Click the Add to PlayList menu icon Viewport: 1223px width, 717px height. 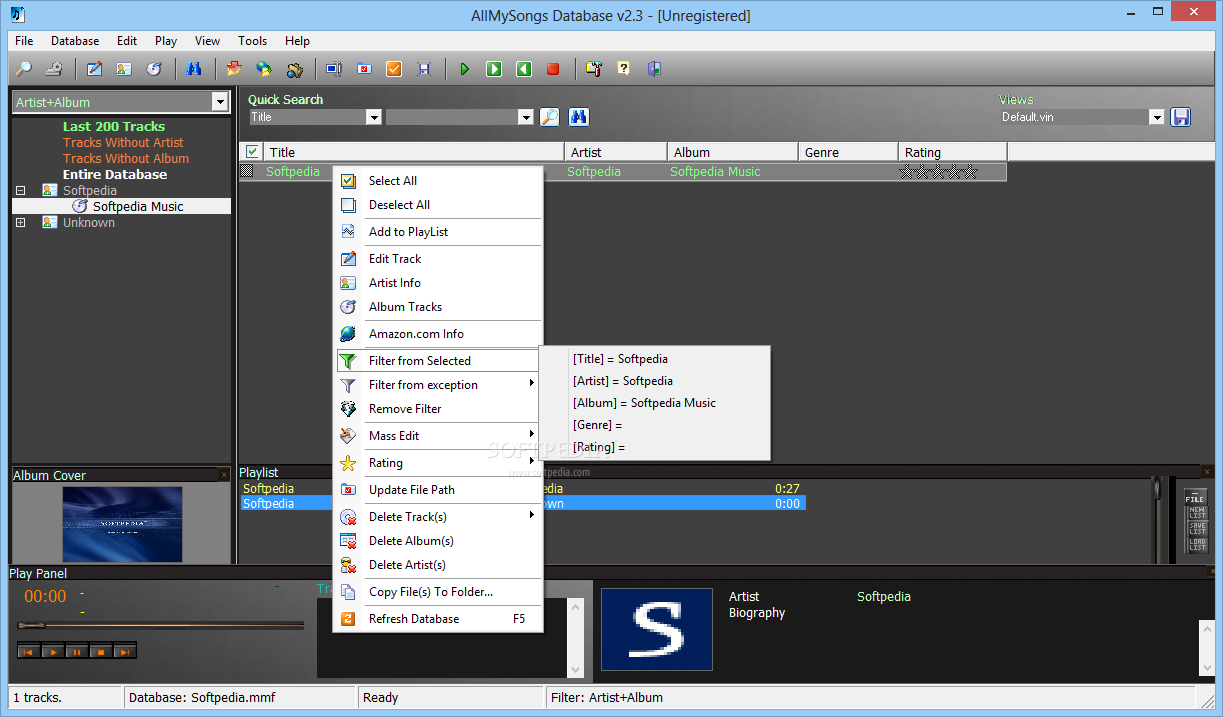(x=348, y=232)
